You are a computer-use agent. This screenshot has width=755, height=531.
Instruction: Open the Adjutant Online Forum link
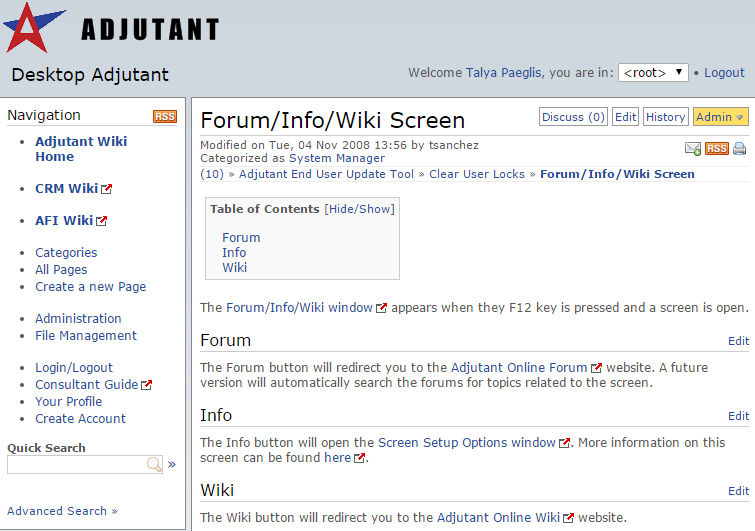519,368
